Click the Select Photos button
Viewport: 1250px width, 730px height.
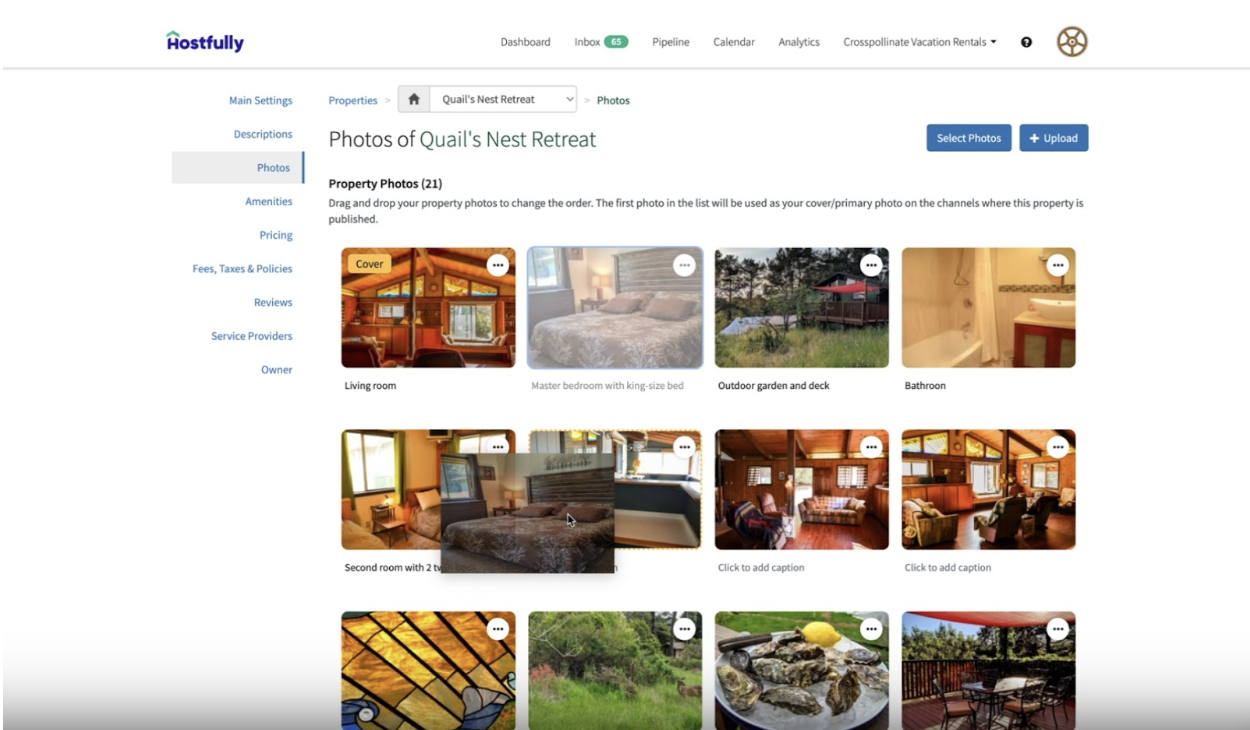(x=969, y=138)
